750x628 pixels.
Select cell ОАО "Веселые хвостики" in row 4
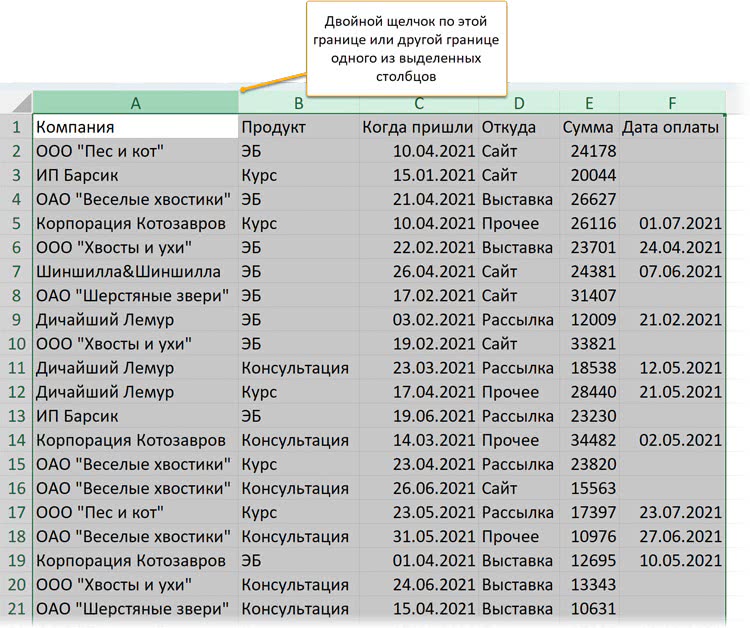pyautogui.click(x=135, y=199)
